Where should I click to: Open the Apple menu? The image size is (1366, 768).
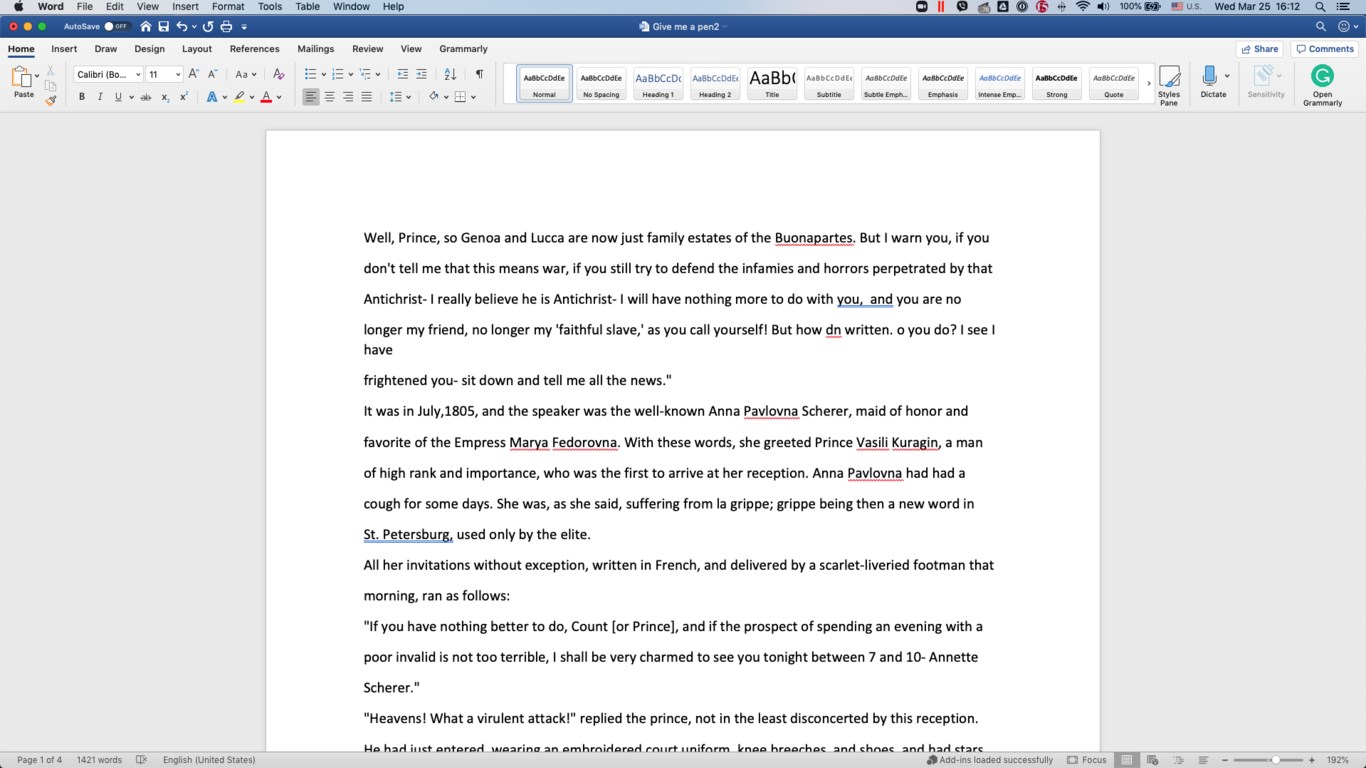click(x=18, y=6)
